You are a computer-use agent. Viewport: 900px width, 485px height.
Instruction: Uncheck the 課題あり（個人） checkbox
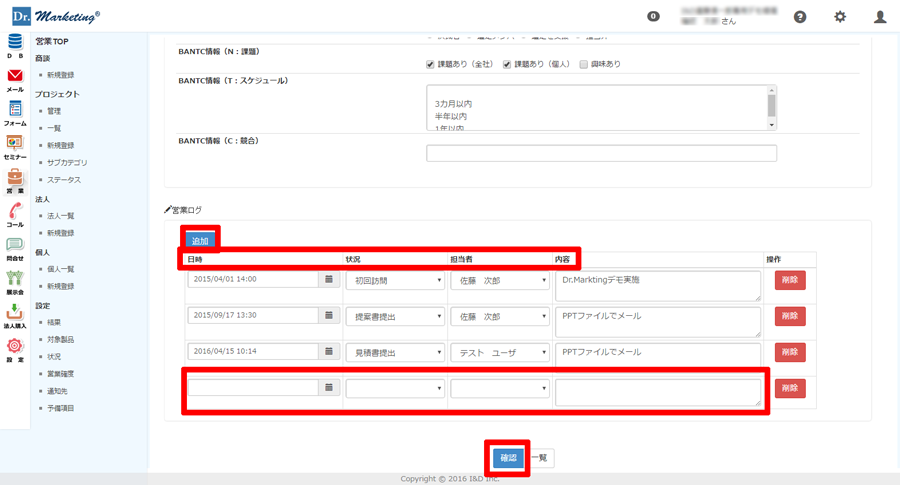pyautogui.click(x=507, y=64)
